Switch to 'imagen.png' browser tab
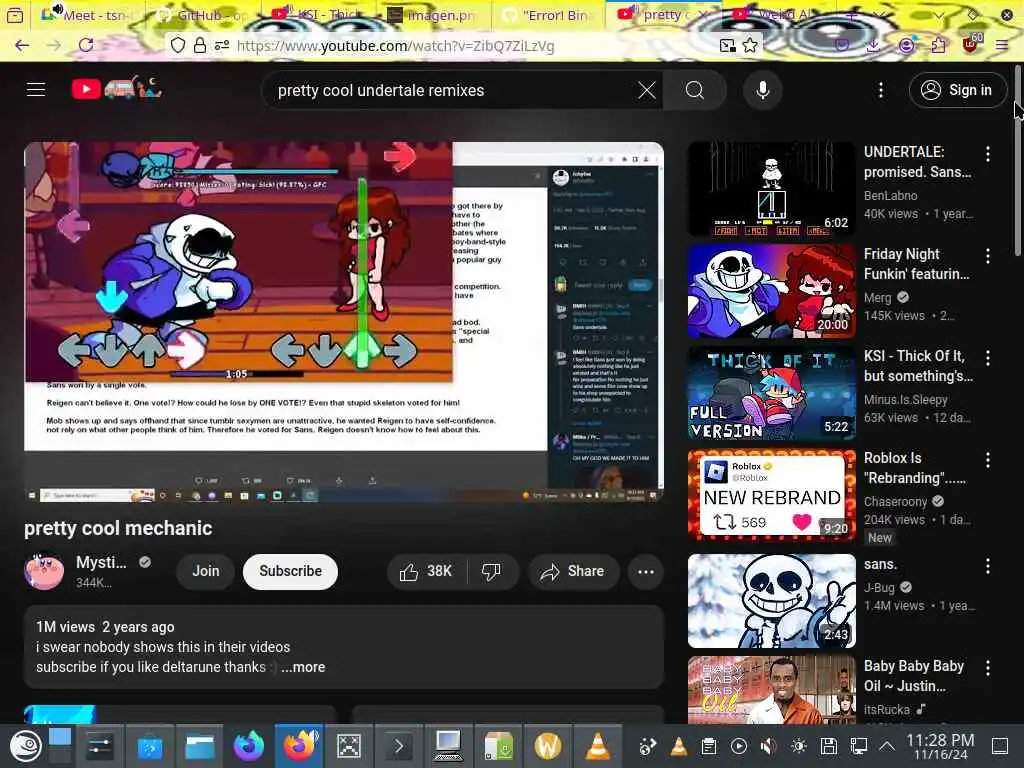The image size is (1024, 768). (434, 14)
